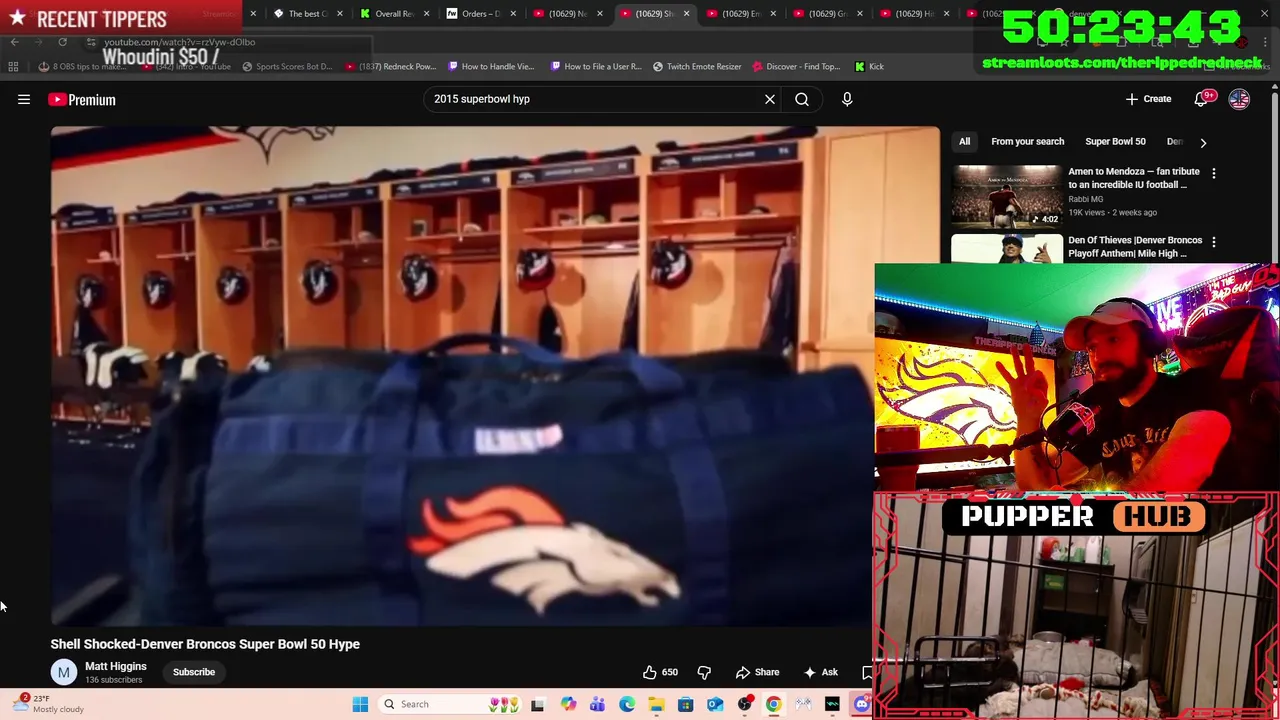
Task: Launch Microsoft Teams from taskbar
Action: click(597, 704)
